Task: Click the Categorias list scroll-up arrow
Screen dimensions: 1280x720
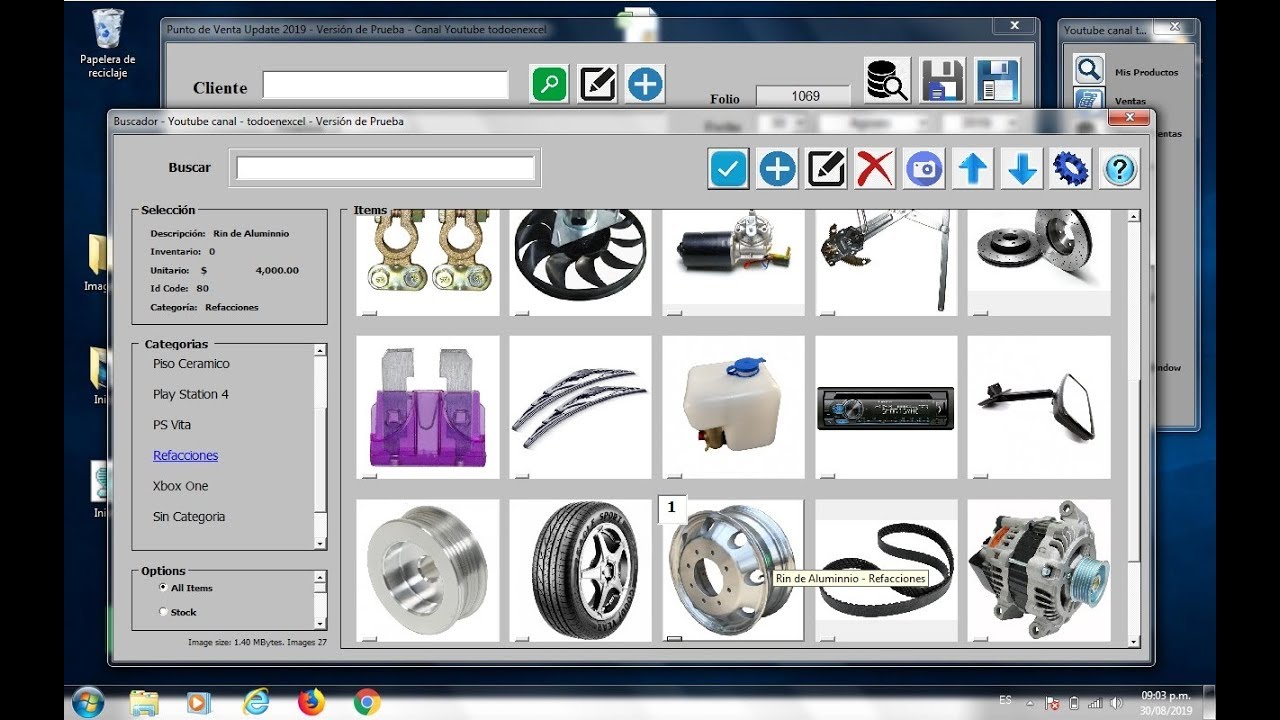Action: 320,351
